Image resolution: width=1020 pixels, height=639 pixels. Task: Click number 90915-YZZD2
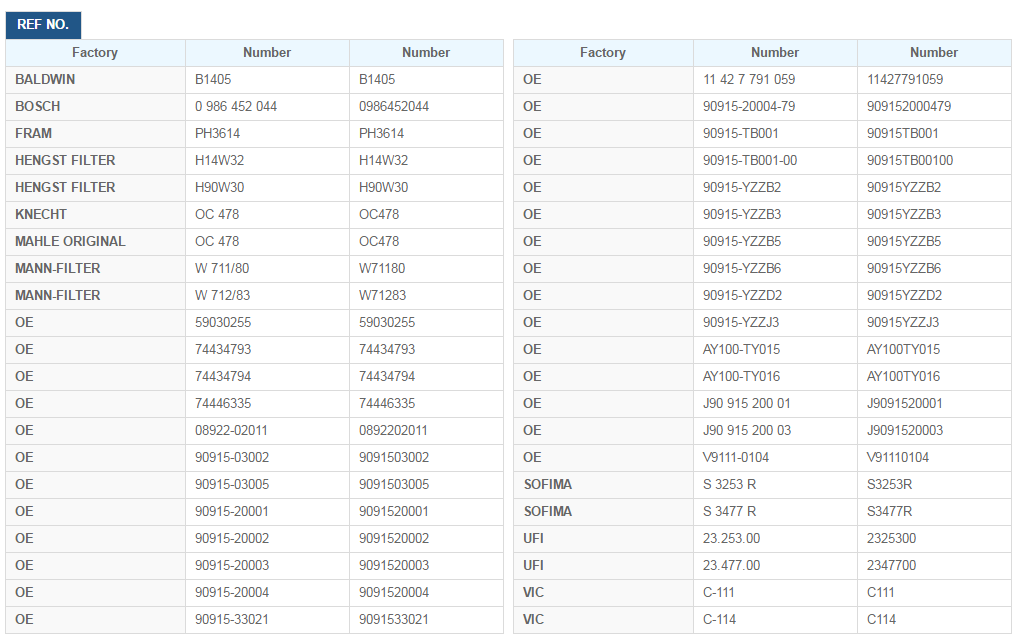tap(742, 295)
